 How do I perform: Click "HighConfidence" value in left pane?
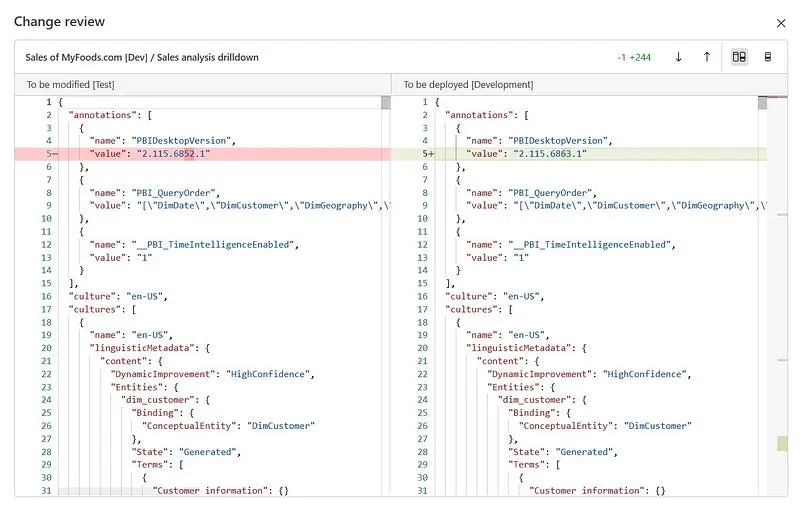(268, 374)
